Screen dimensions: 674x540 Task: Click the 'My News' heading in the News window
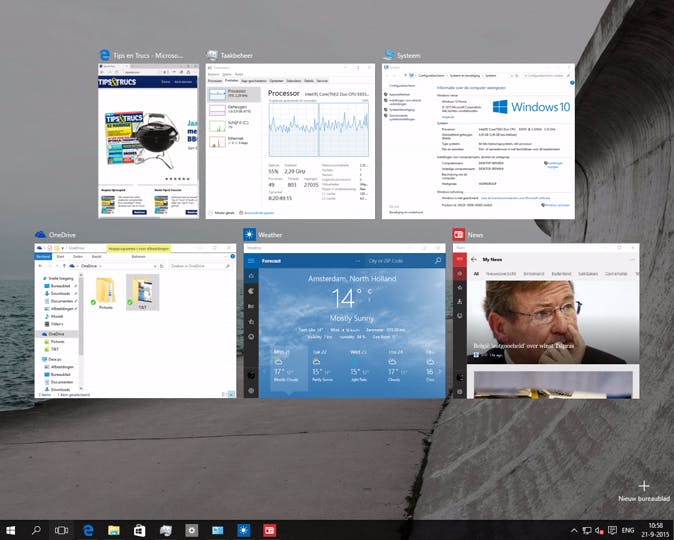492,259
